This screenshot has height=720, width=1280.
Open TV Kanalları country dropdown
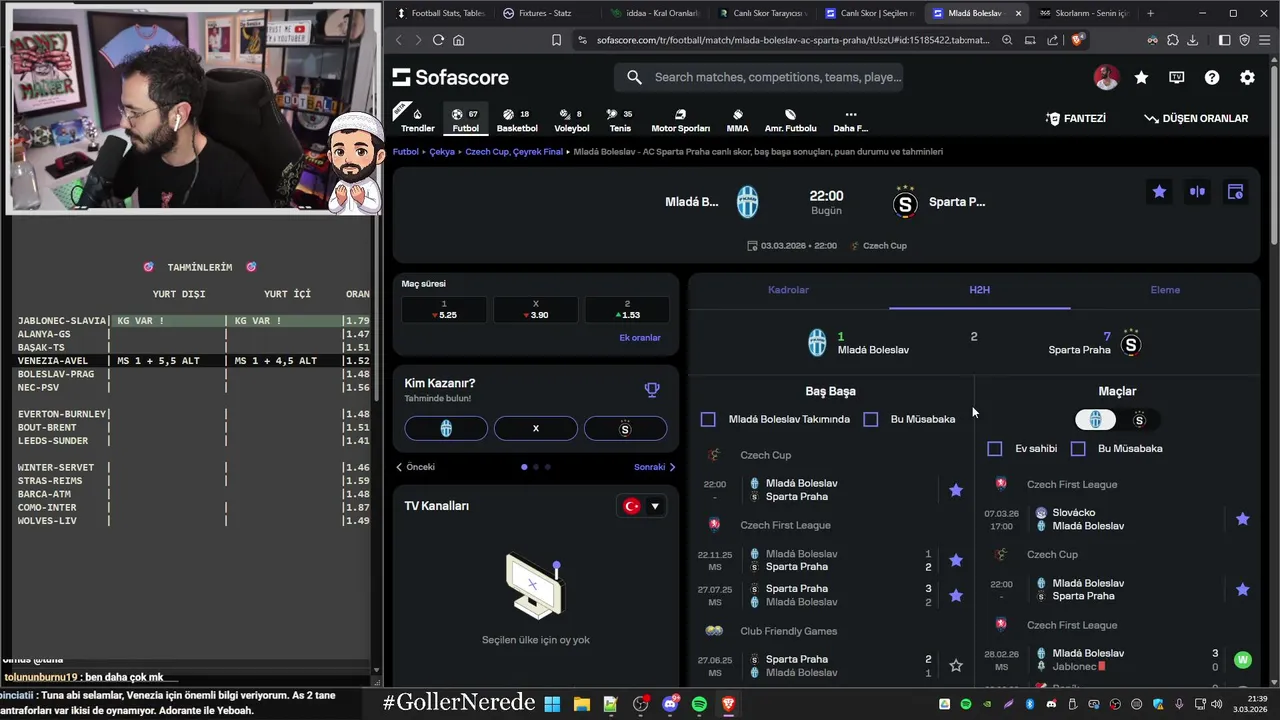point(641,506)
